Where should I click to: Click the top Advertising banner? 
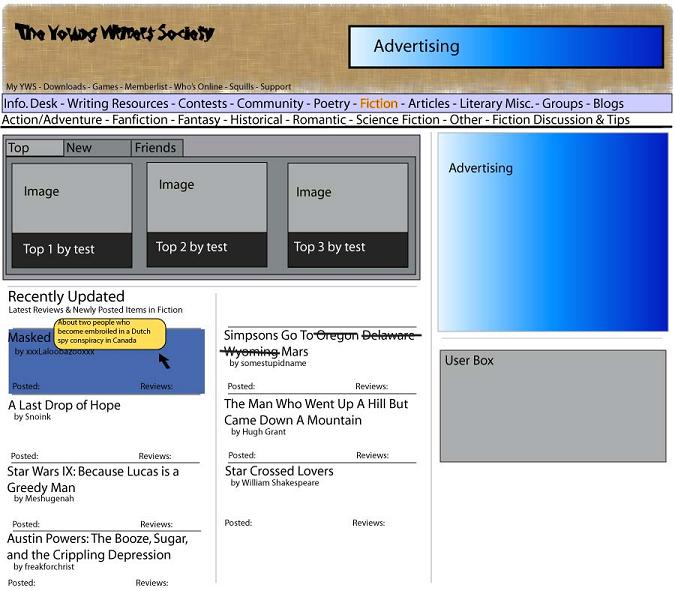[506, 47]
